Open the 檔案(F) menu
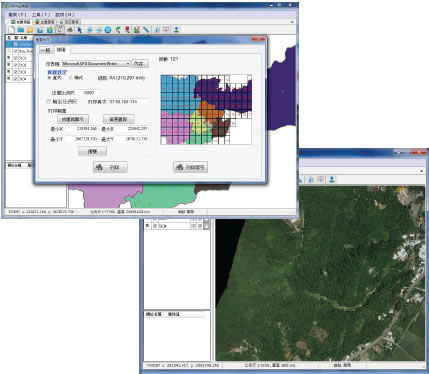Viewport: 429px width, 374px height. pos(17,15)
